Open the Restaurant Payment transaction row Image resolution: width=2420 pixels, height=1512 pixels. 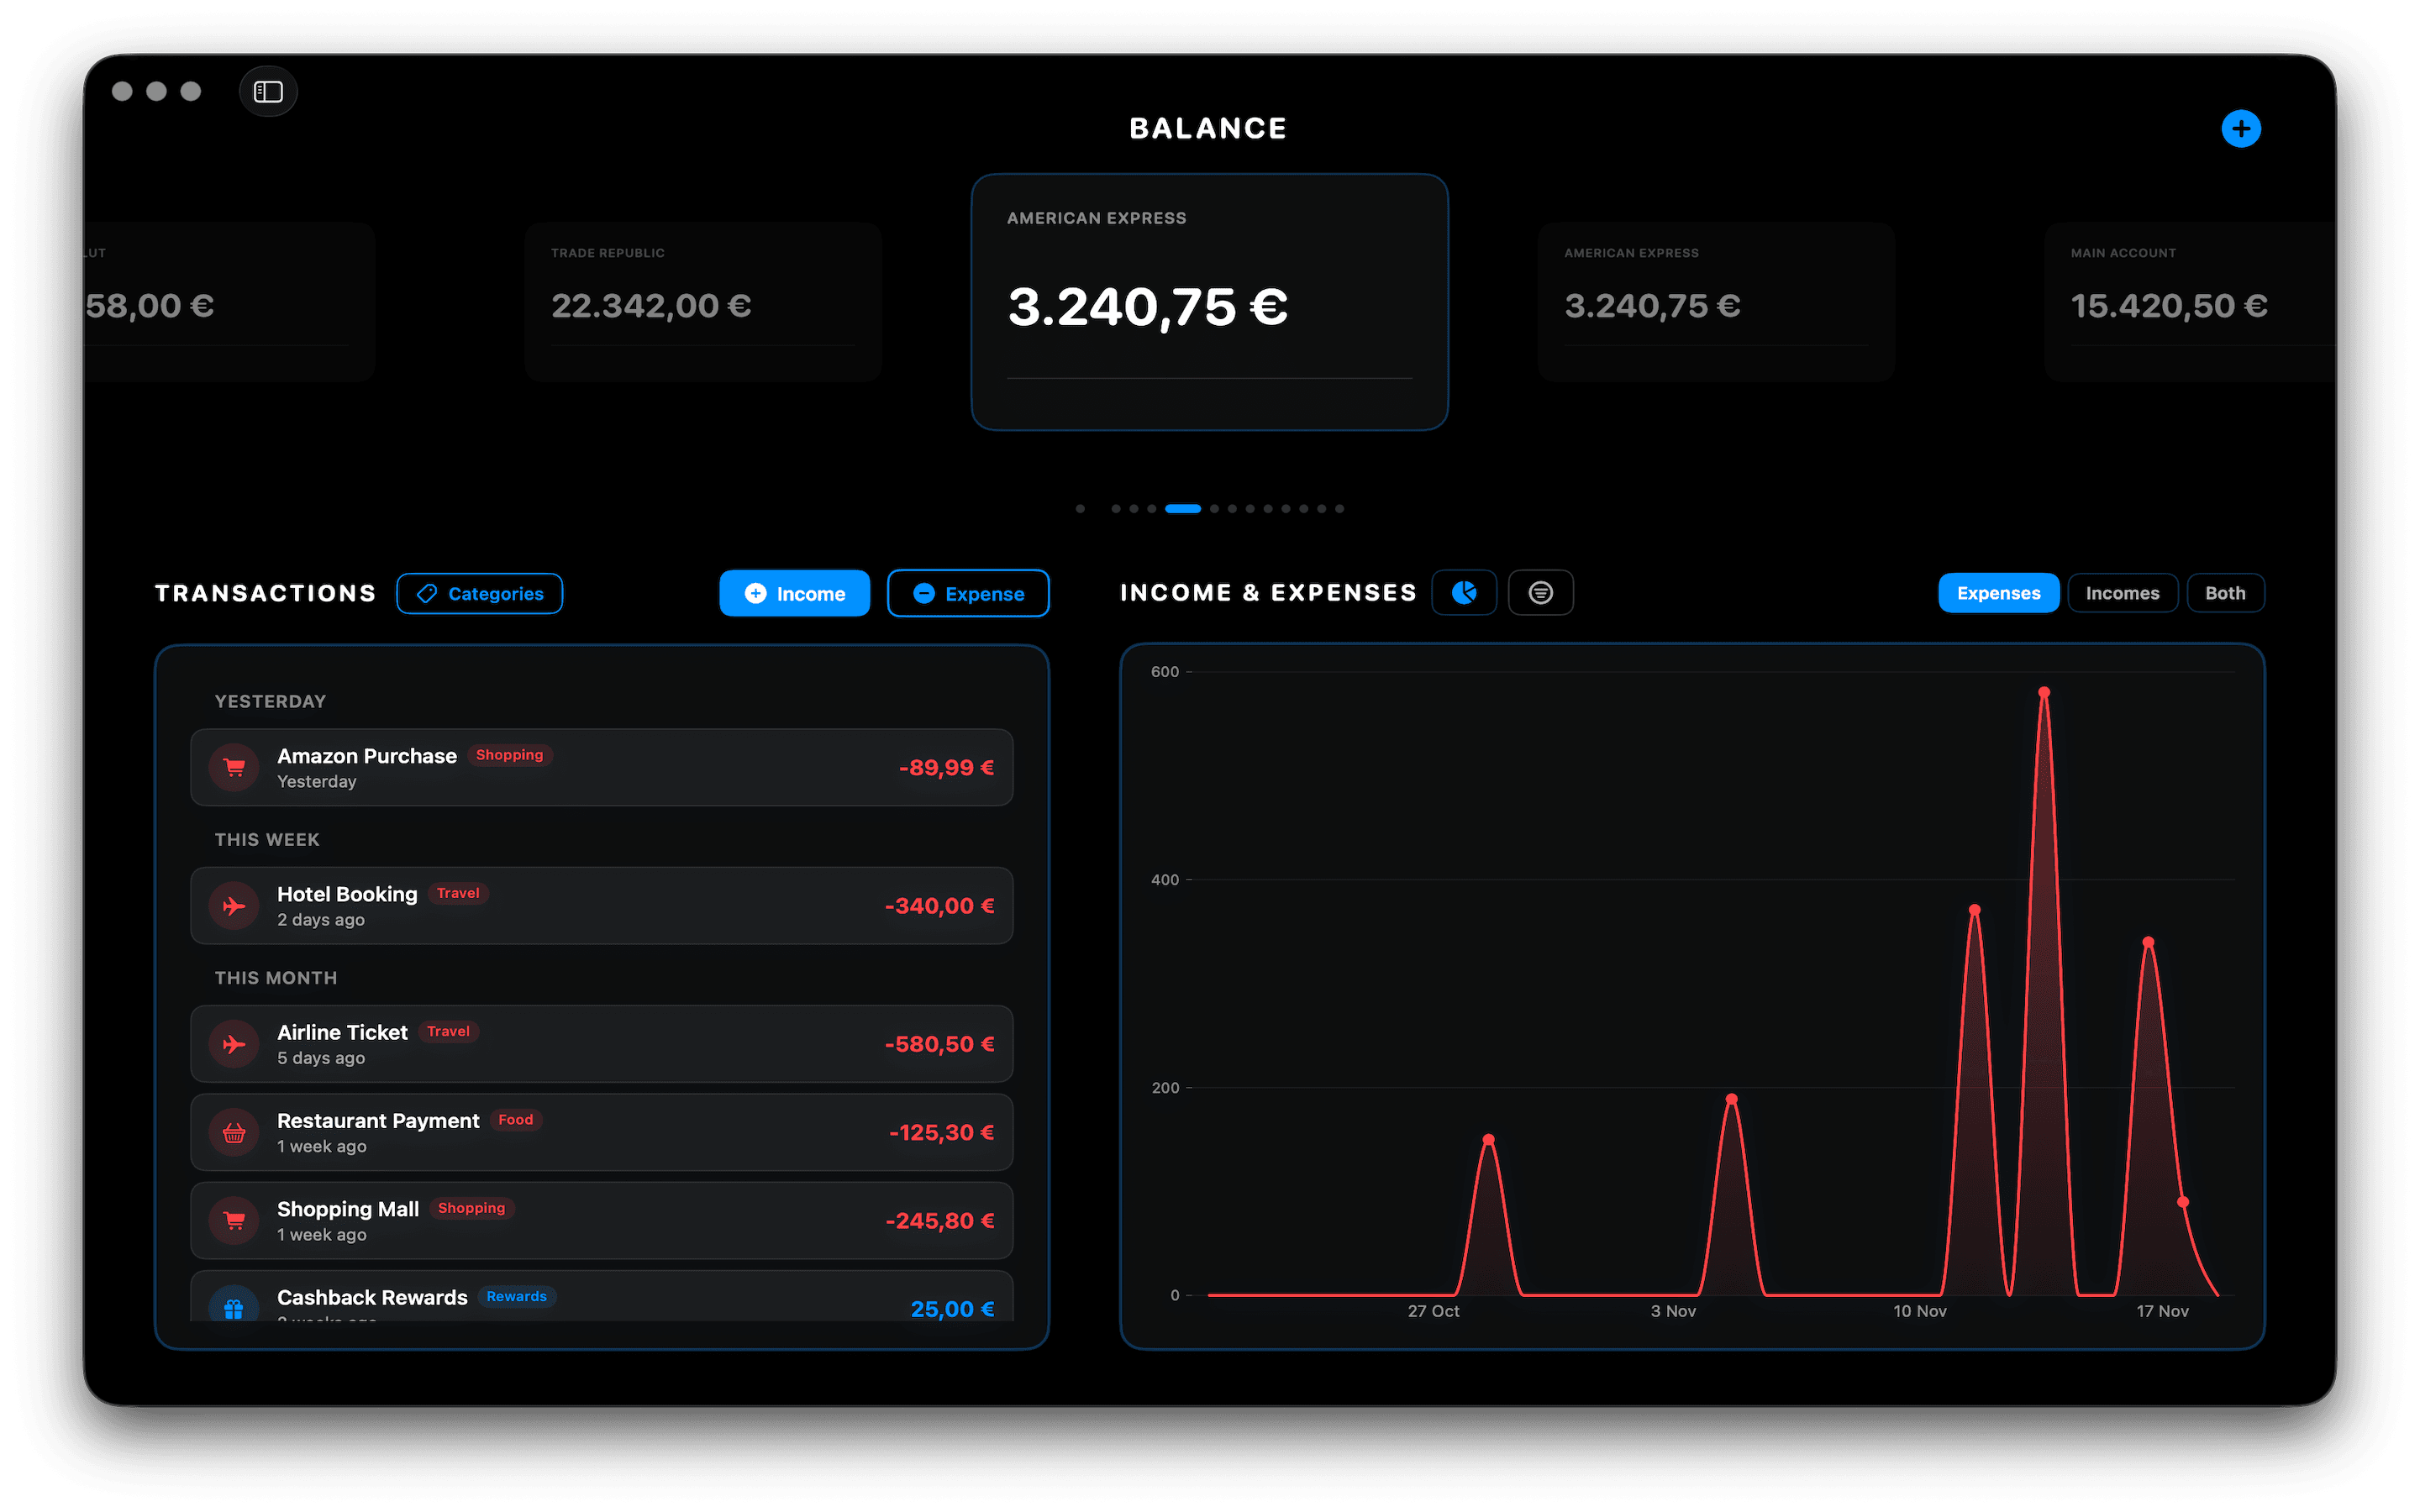point(602,1133)
